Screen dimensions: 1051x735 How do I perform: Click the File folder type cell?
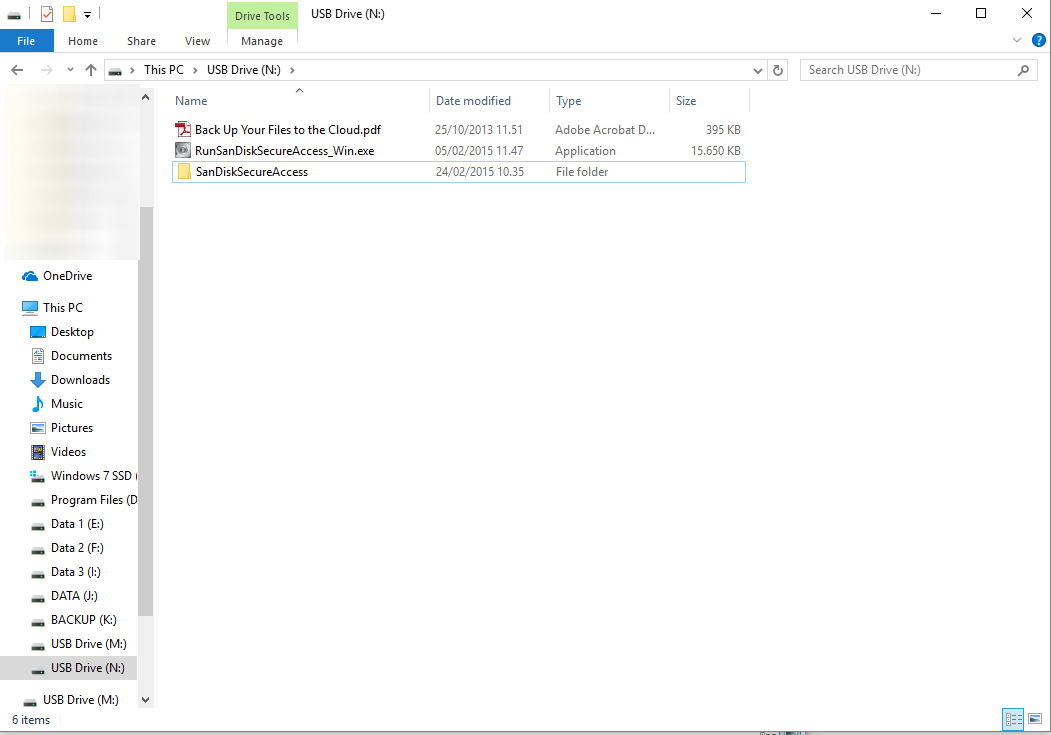pyautogui.click(x=582, y=172)
